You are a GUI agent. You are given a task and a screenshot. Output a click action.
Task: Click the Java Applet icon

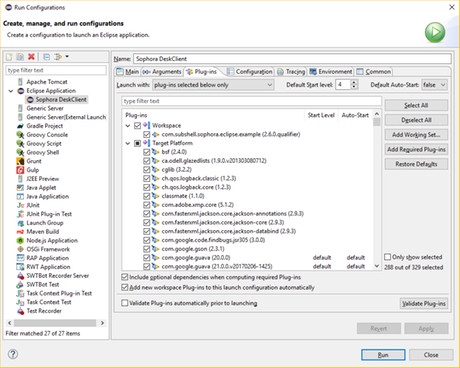click(x=20, y=187)
